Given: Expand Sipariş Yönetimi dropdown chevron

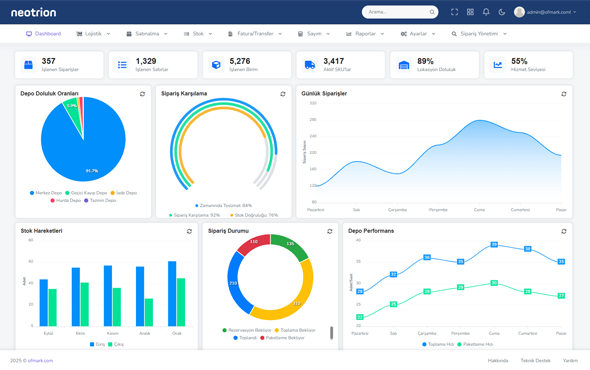Looking at the screenshot, I should [505, 34].
